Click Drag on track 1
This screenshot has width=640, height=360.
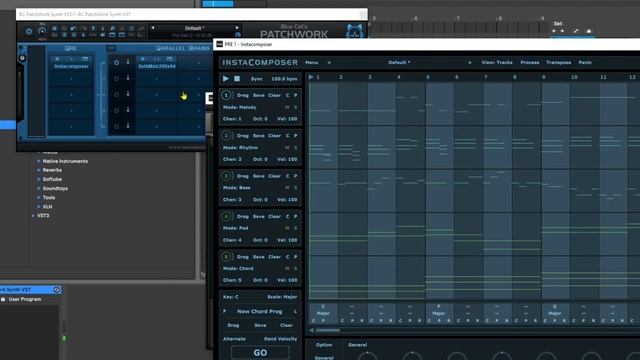point(242,95)
